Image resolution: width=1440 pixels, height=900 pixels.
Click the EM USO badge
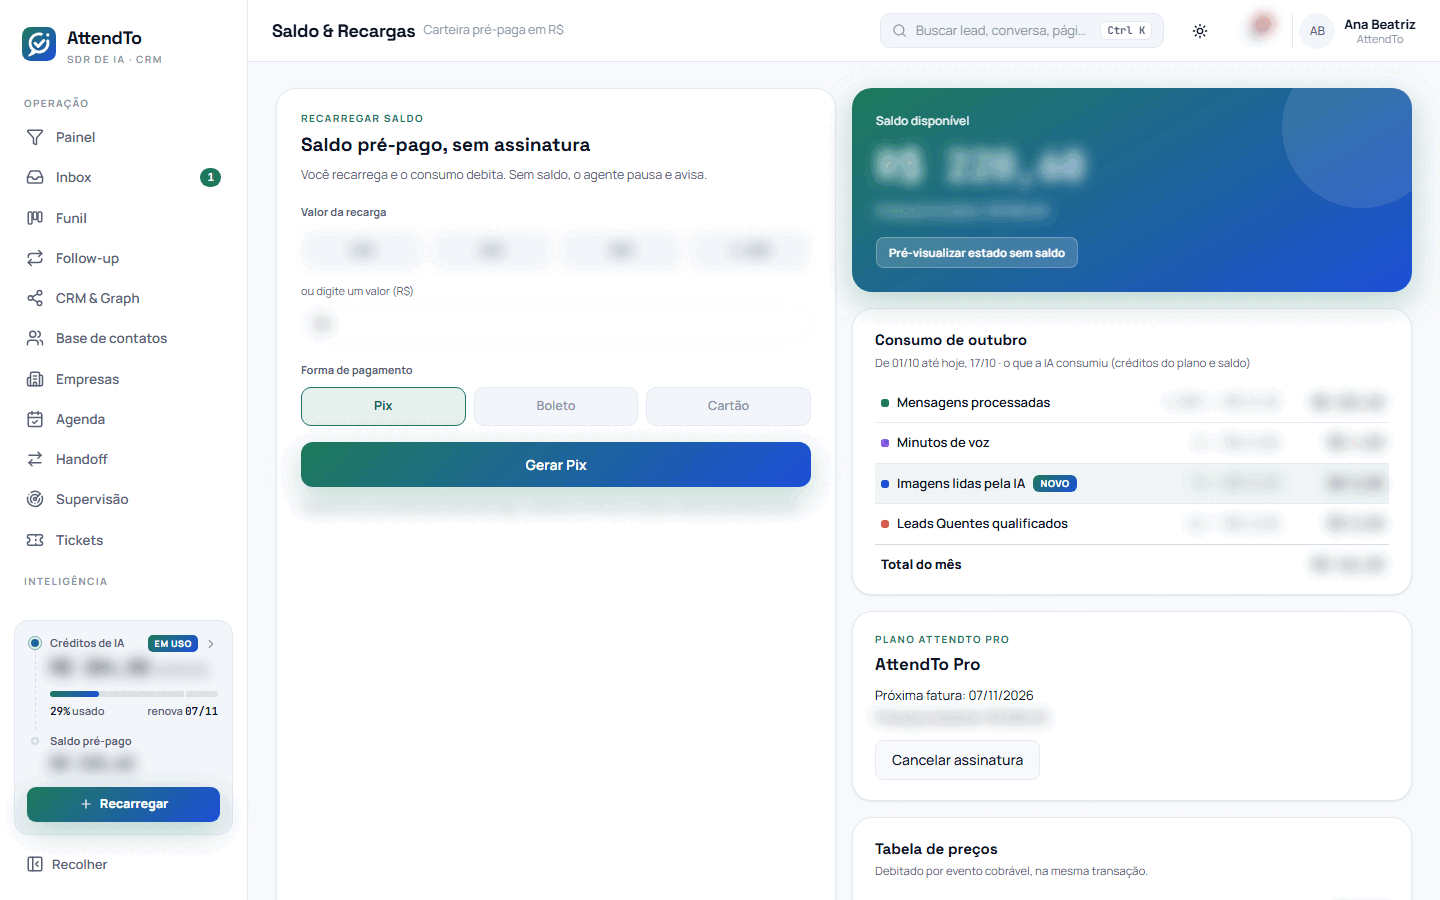[x=173, y=644]
